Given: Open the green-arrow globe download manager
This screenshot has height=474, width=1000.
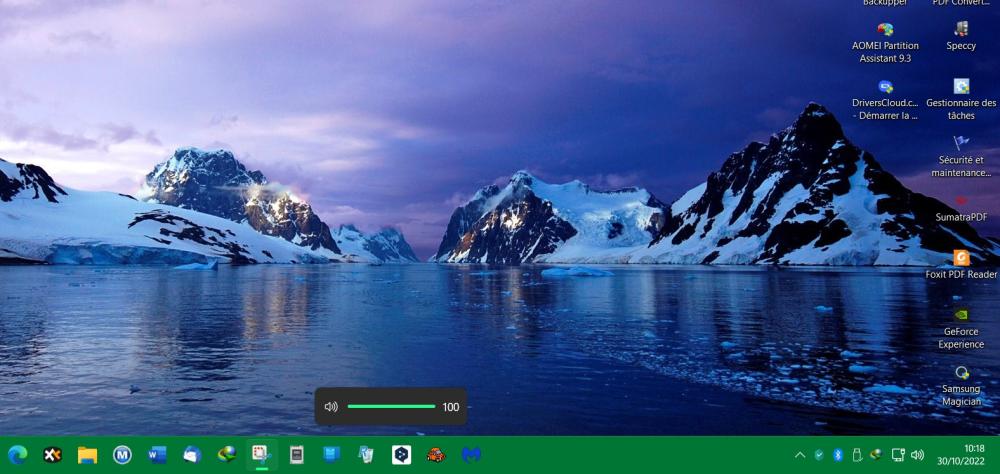Looking at the screenshot, I should [x=226, y=454].
